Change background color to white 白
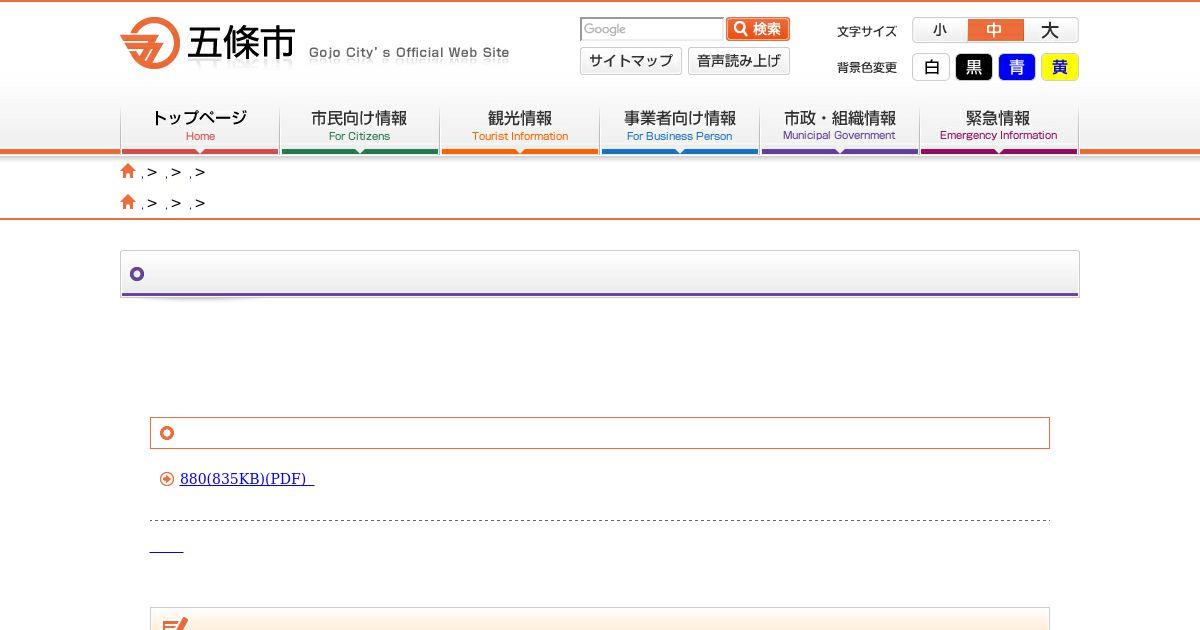The image size is (1200, 630). pos(931,67)
